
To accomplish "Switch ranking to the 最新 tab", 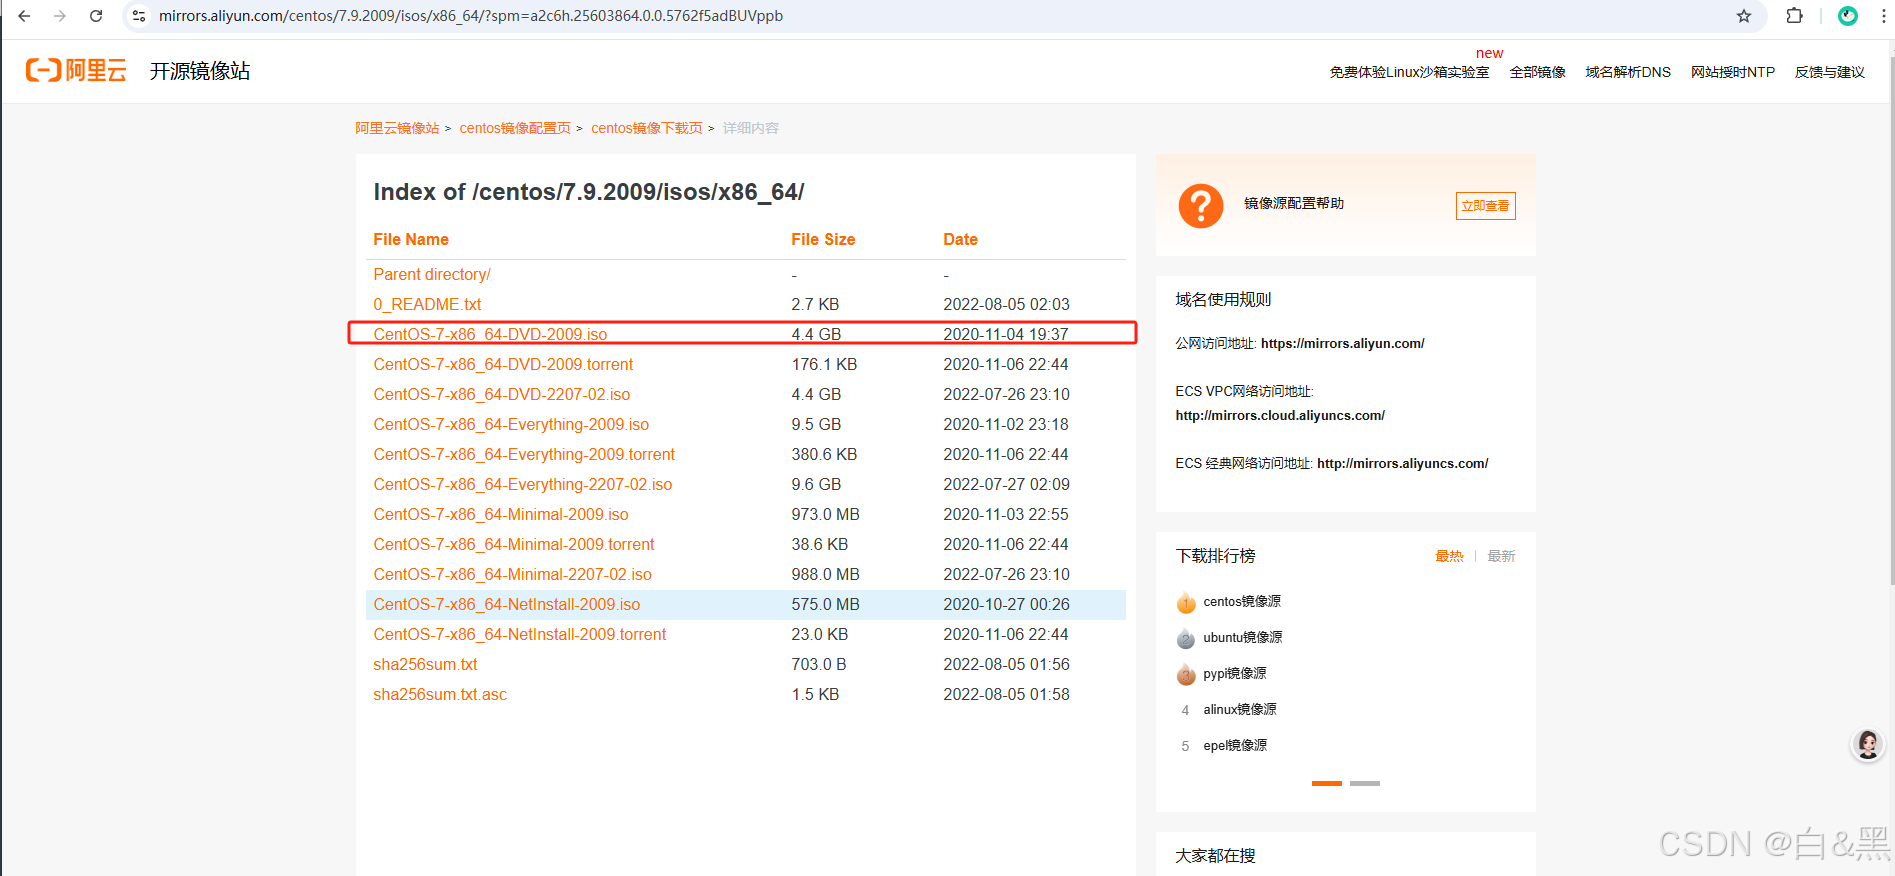I will [x=1501, y=556].
